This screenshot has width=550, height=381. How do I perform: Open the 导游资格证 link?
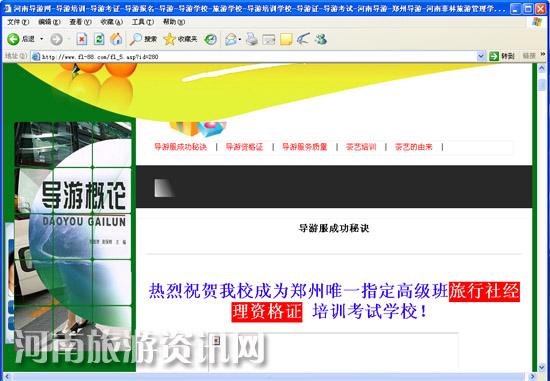click(x=244, y=147)
